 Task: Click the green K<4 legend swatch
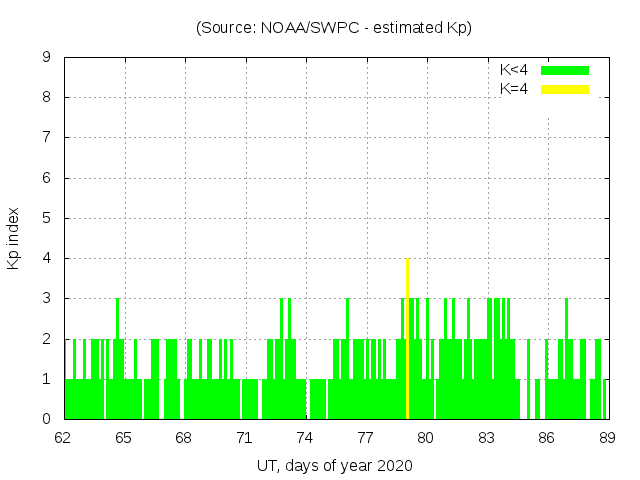[565, 70]
